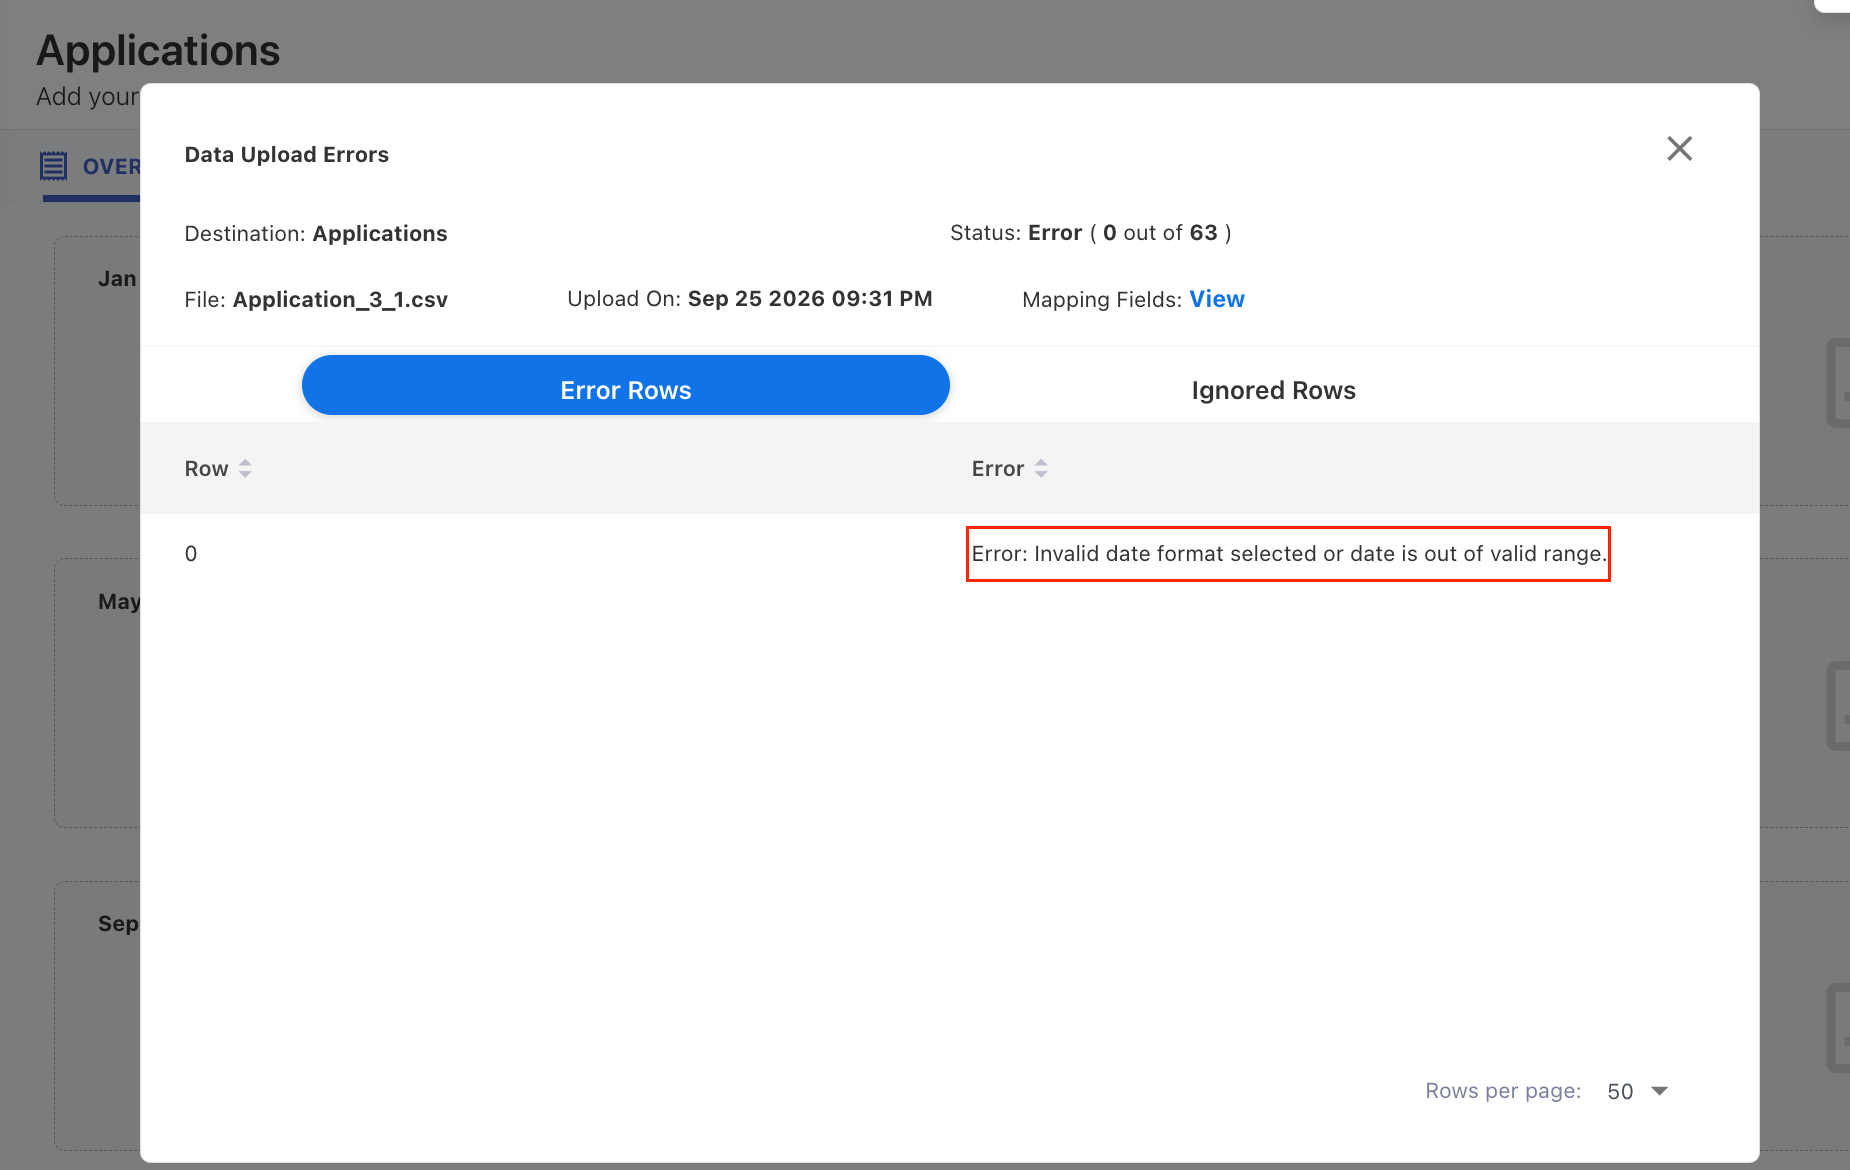Open the Mapping Fields View link
1850x1170 pixels.
pyautogui.click(x=1216, y=299)
